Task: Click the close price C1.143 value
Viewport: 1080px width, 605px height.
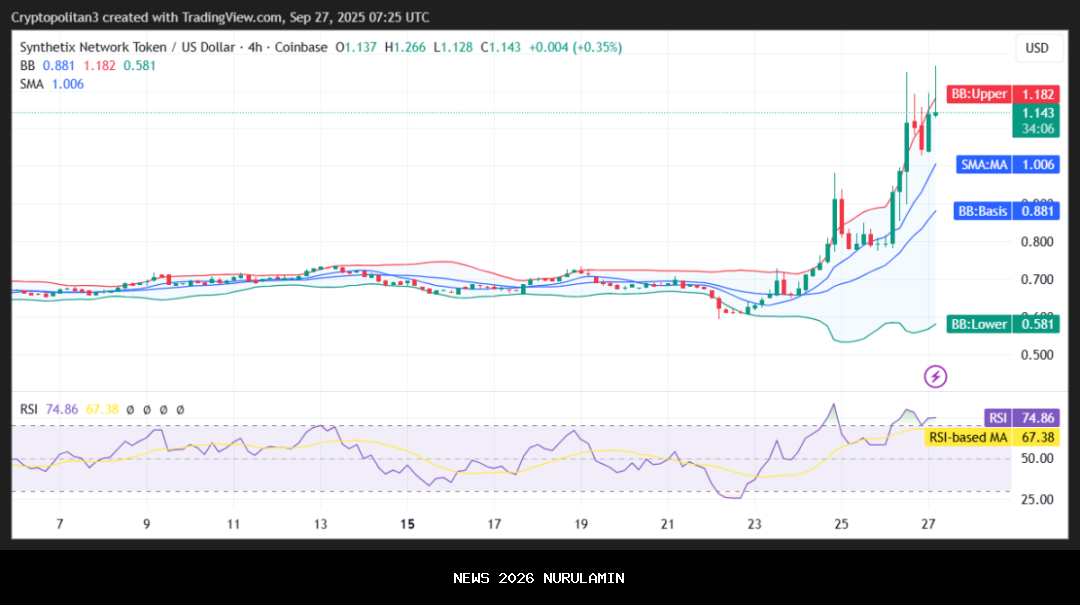Action: tap(498, 47)
